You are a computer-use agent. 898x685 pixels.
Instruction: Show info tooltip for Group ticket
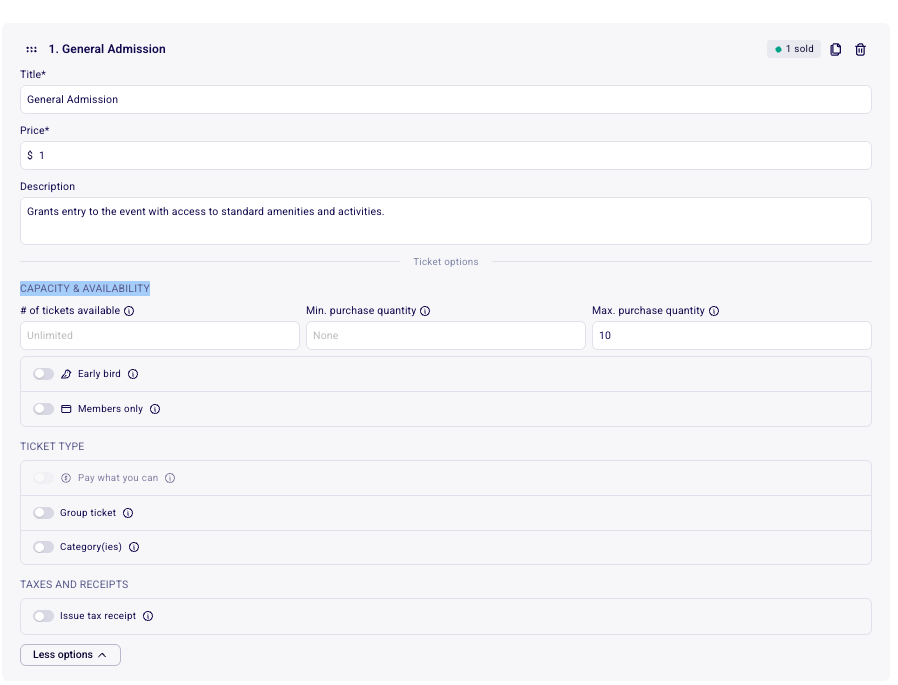(128, 513)
